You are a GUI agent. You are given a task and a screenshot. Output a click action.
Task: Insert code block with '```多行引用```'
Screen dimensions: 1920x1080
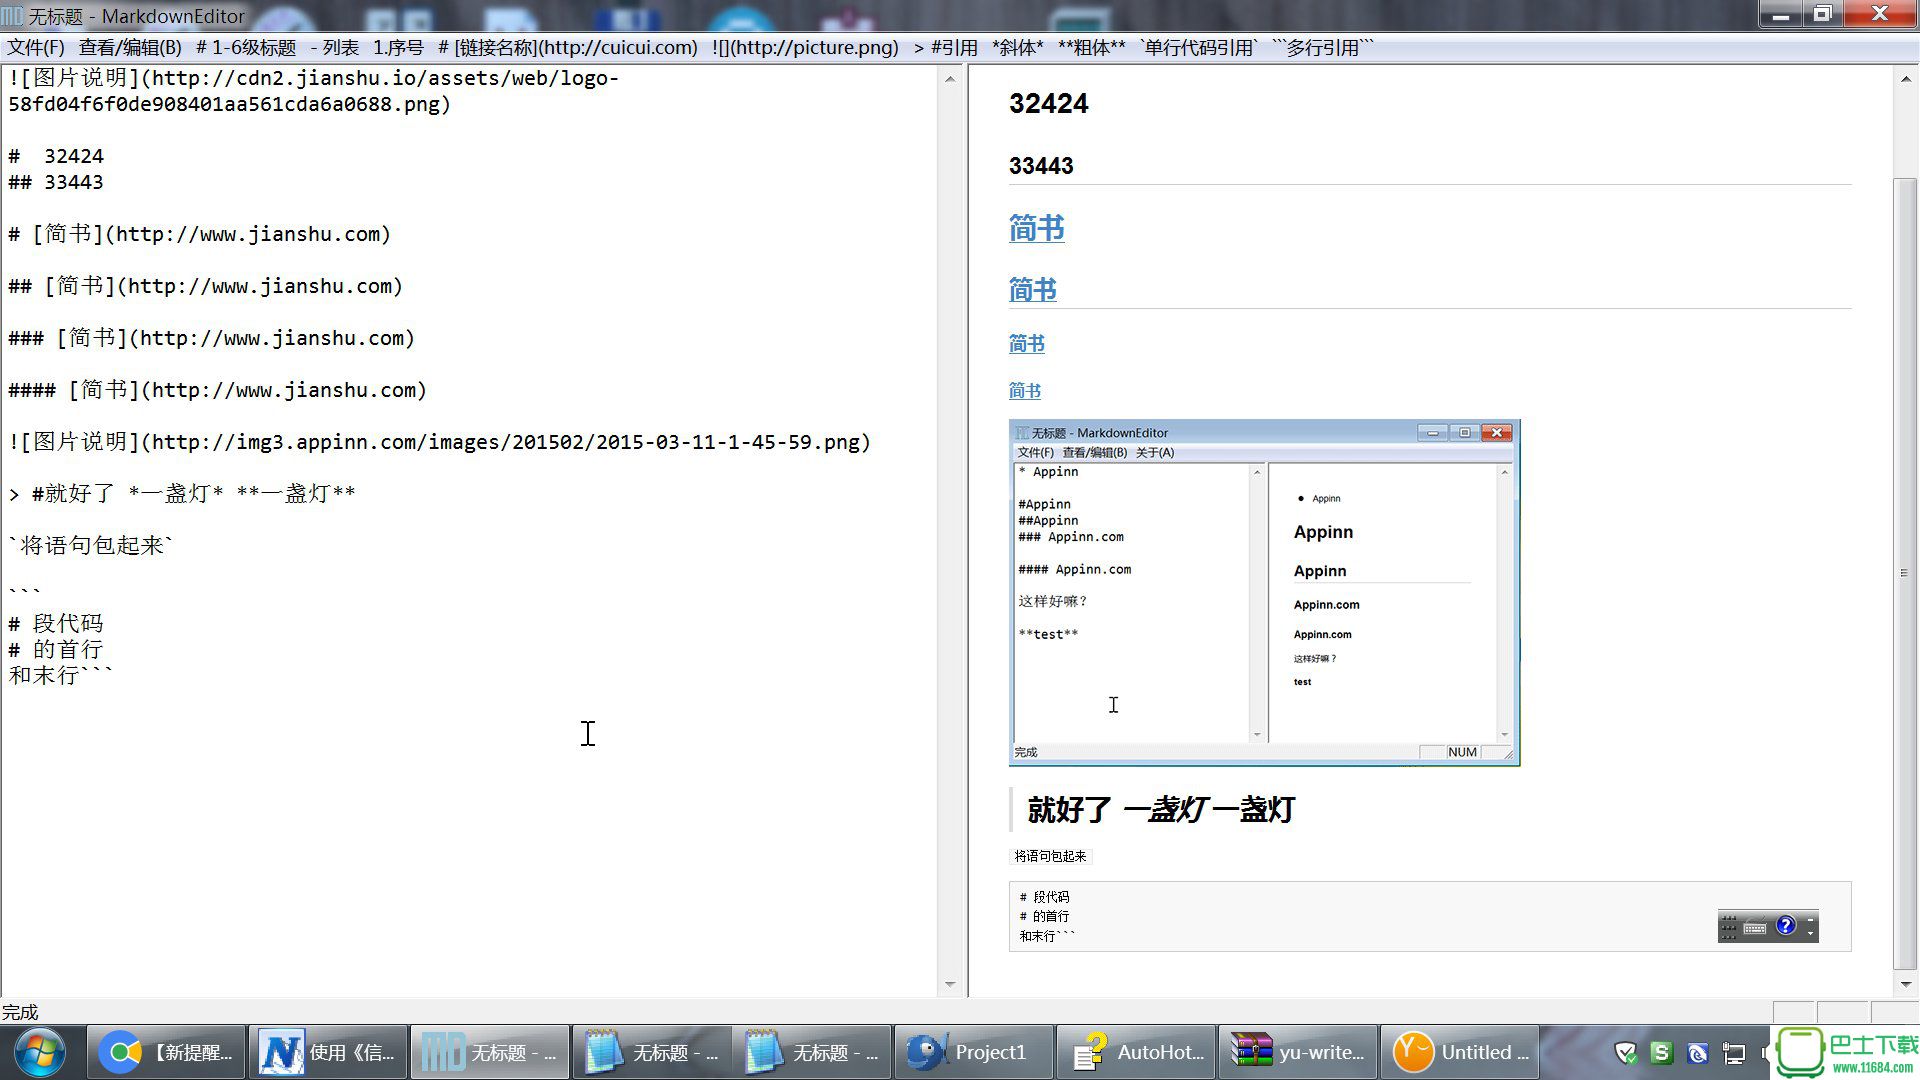[1323, 47]
